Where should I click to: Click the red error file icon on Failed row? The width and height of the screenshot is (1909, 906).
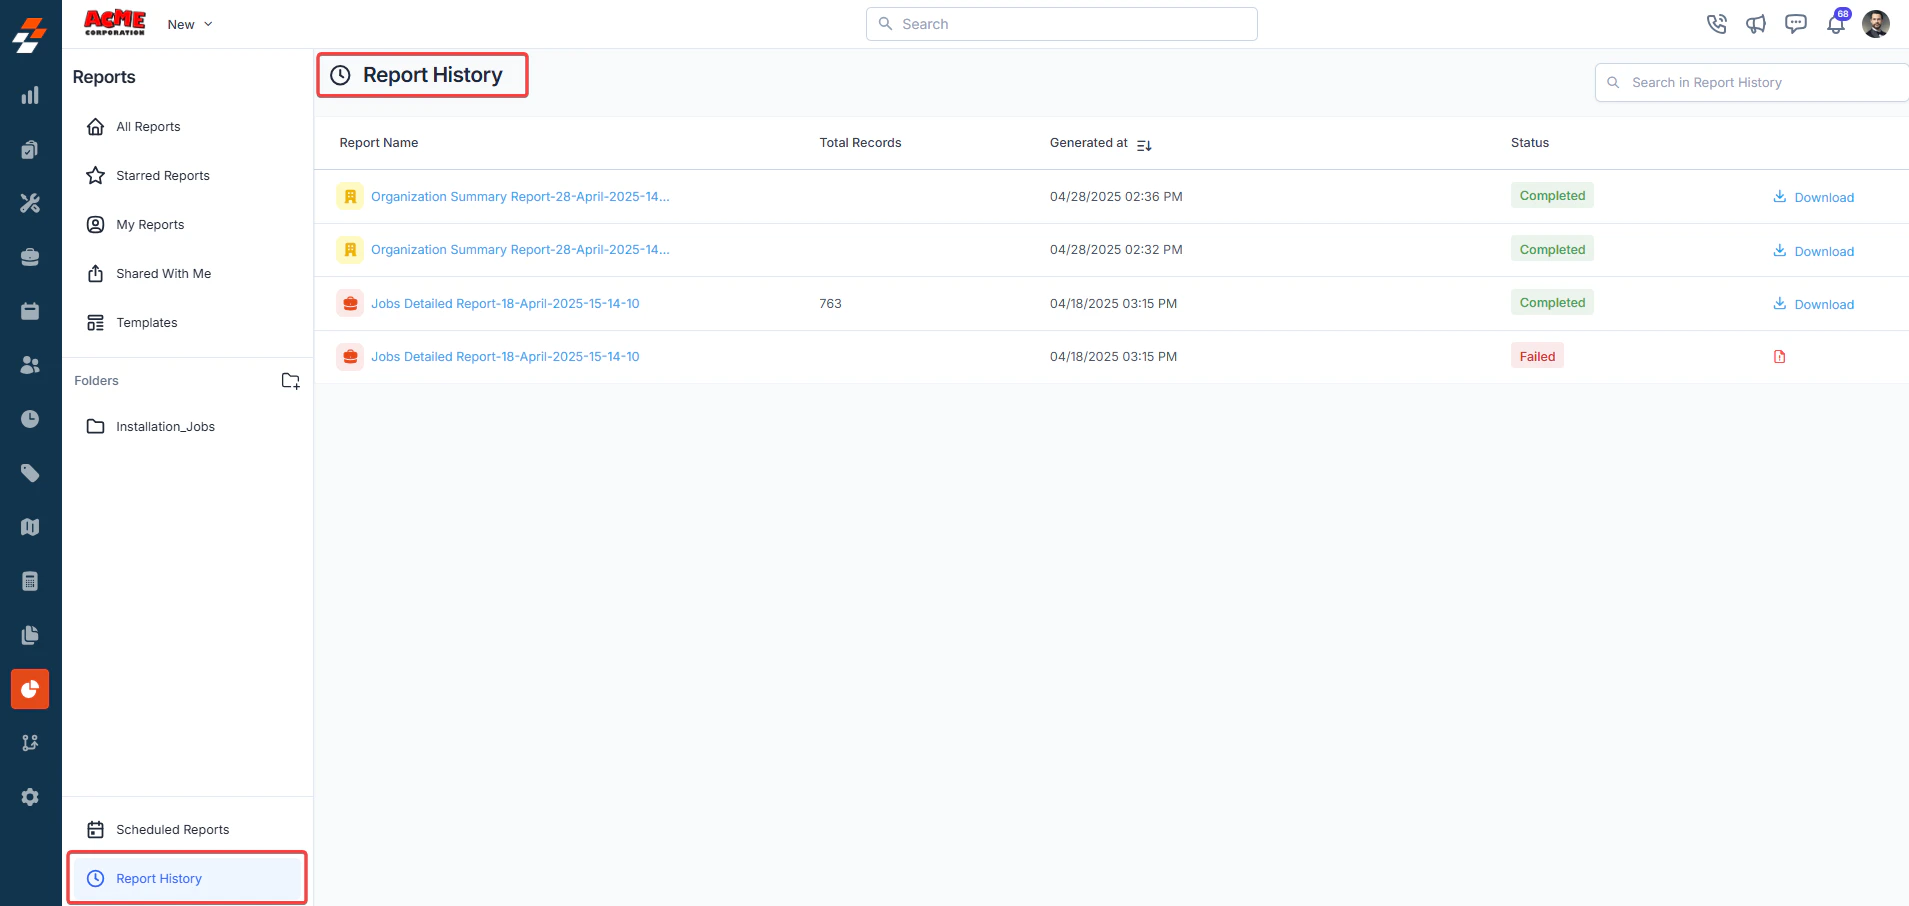[1779, 357]
